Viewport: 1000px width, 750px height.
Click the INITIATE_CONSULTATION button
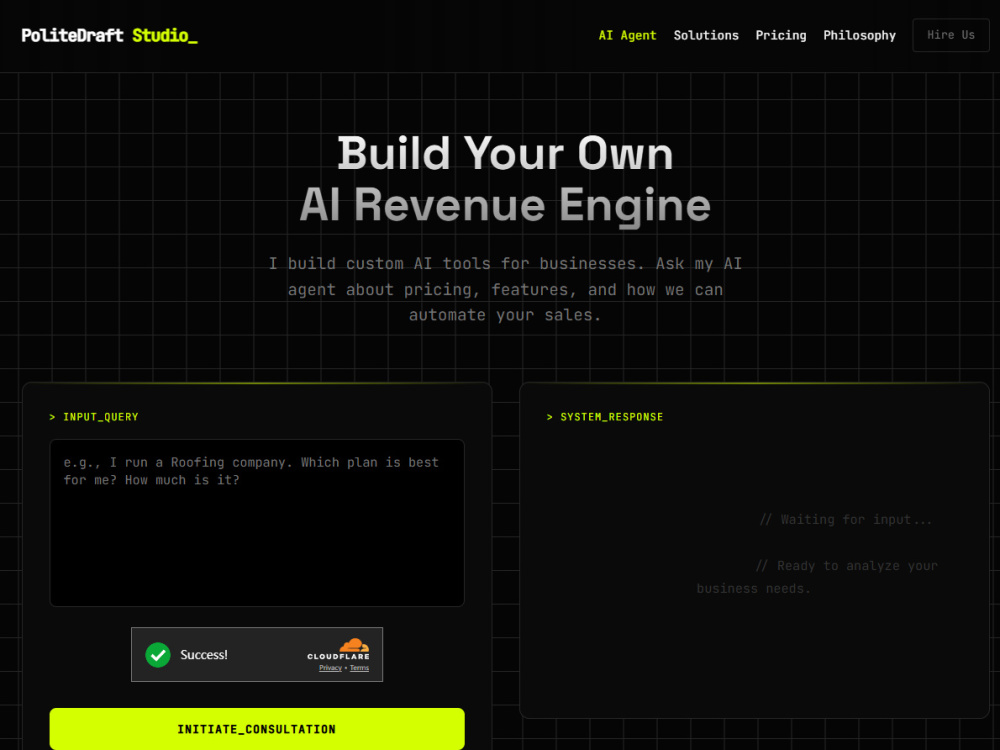point(257,728)
